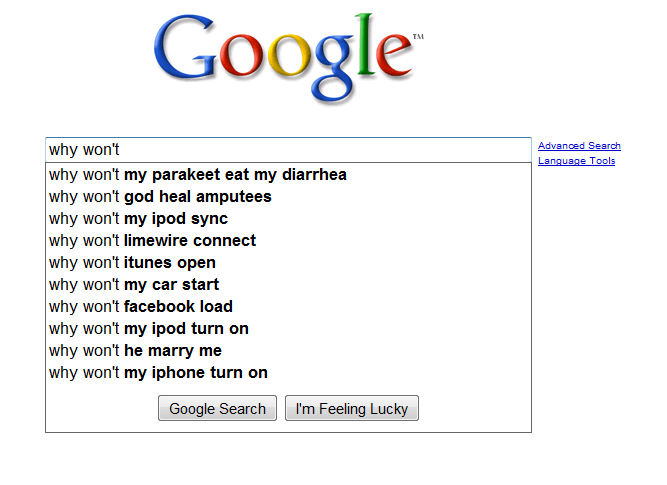Open the Advanced Search link
Image resolution: width=667 pixels, height=485 pixels.
click(x=579, y=146)
